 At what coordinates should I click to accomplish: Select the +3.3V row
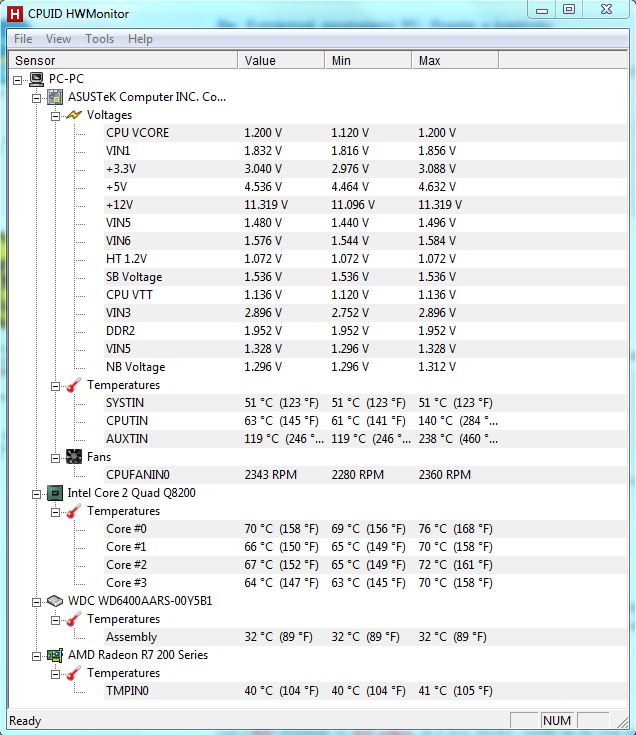pos(366,169)
